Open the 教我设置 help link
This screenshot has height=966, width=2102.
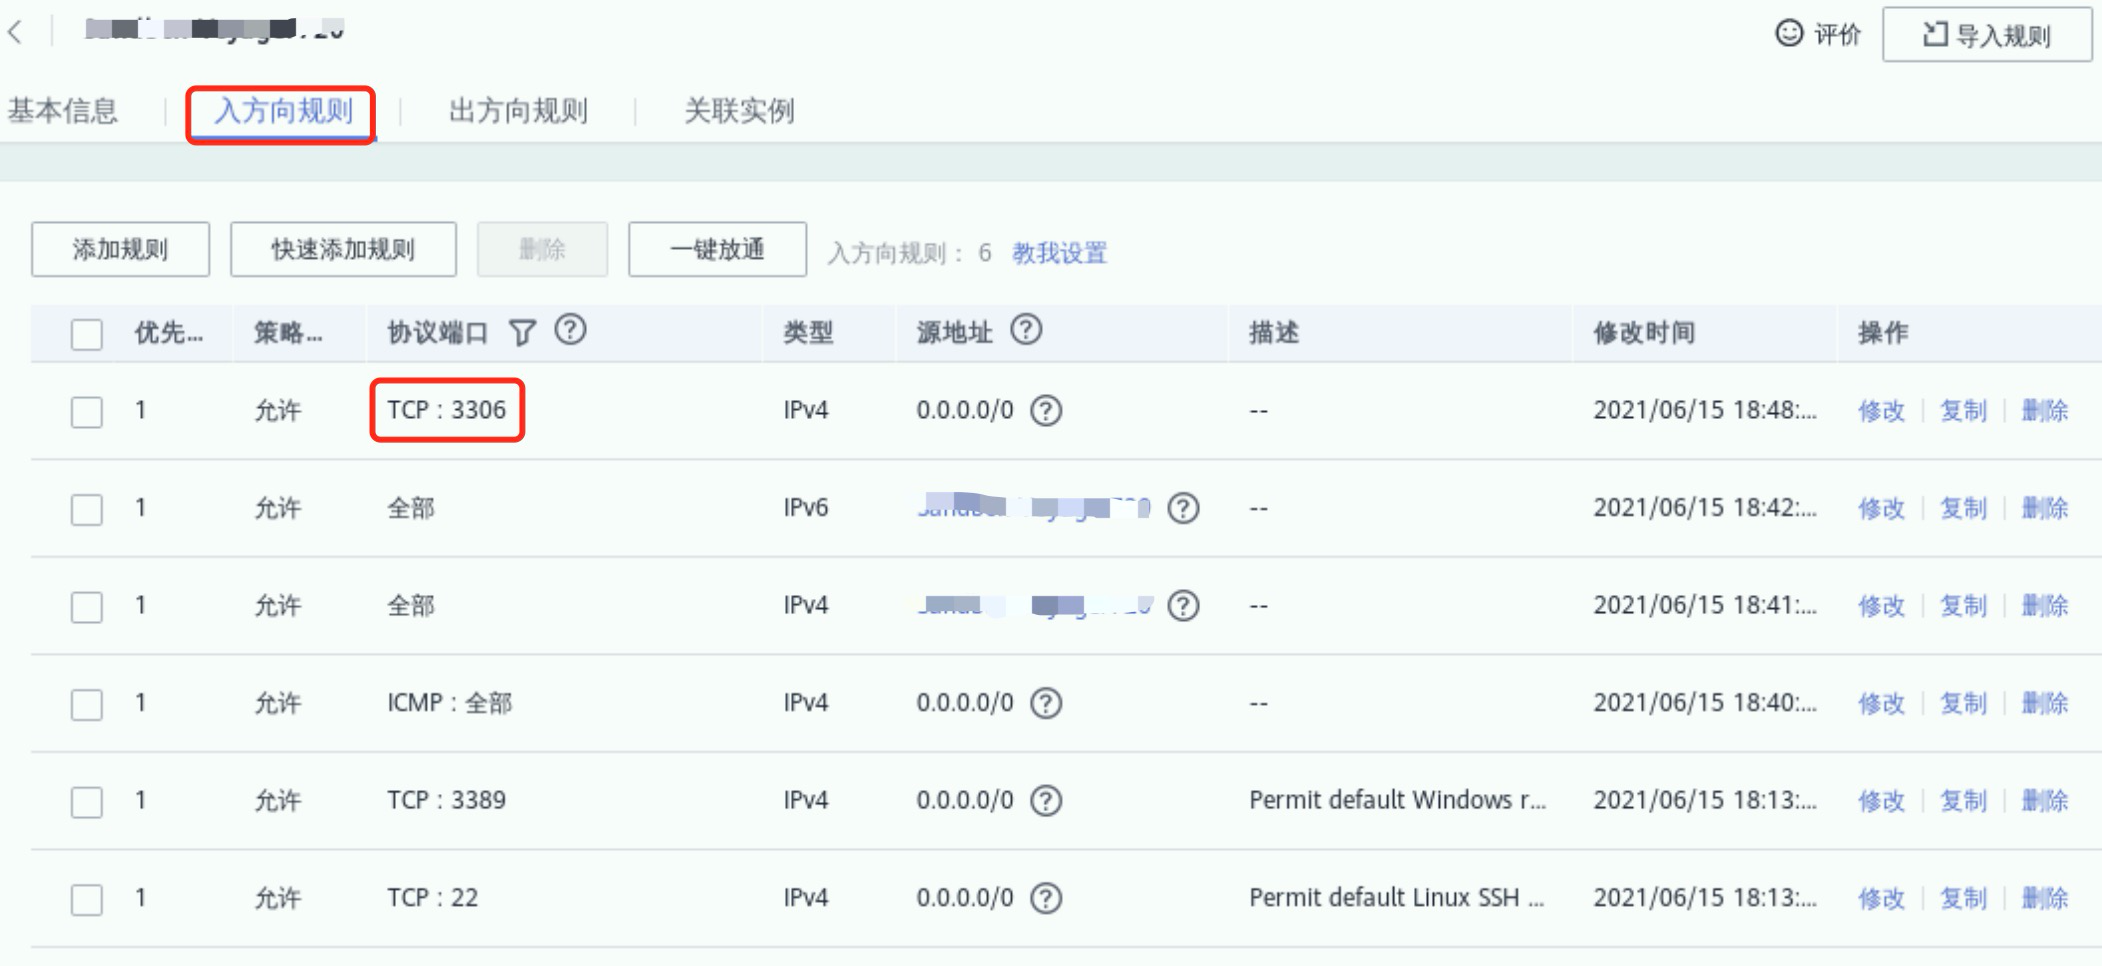point(1059,253)
